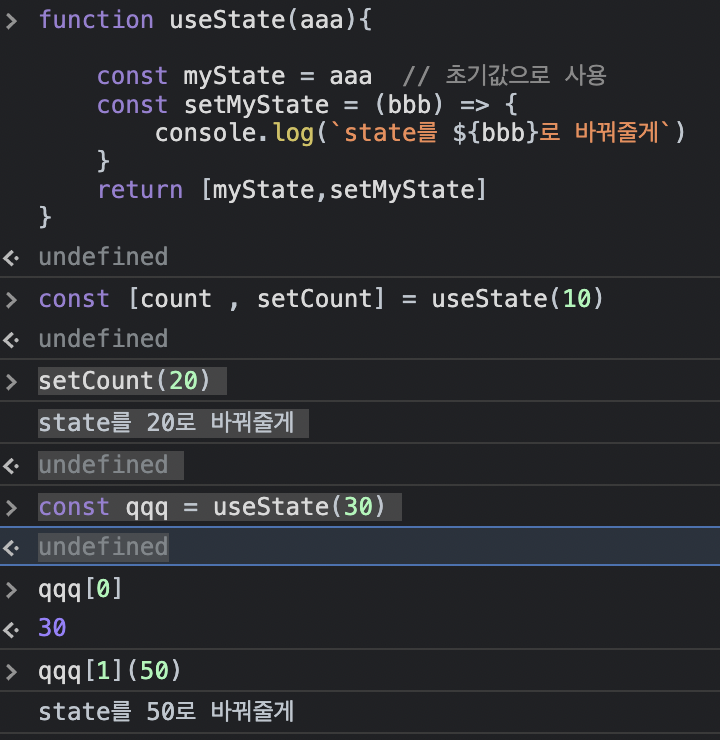
Task: Click the return arrow beside 'undefined' below useState(10)
Action: click(11, 340)
